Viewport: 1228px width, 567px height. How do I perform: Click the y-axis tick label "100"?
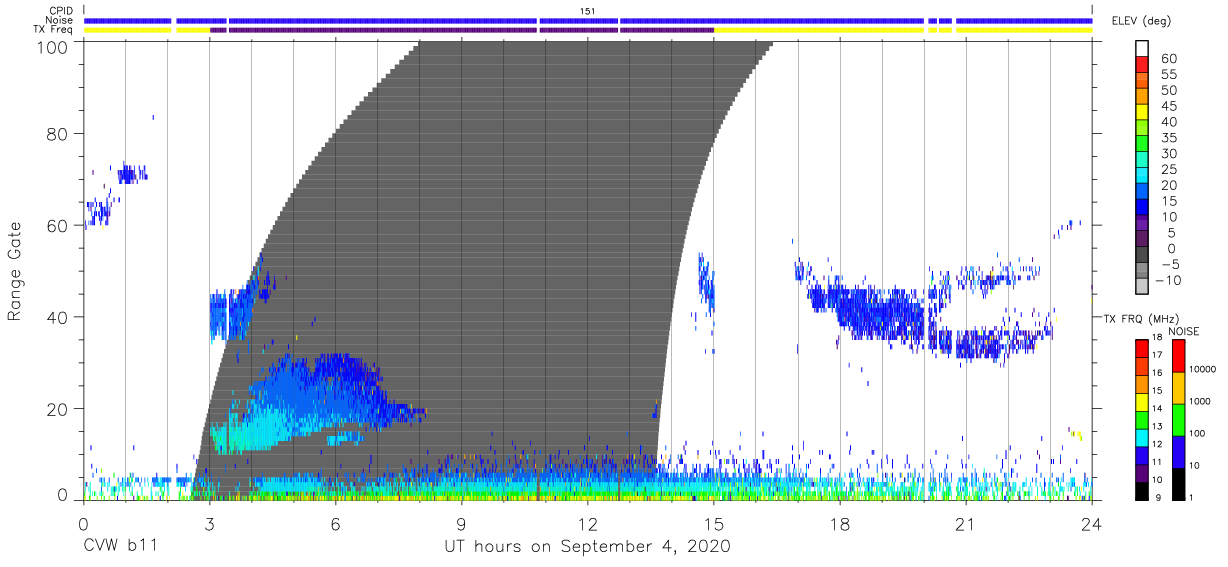53,47
